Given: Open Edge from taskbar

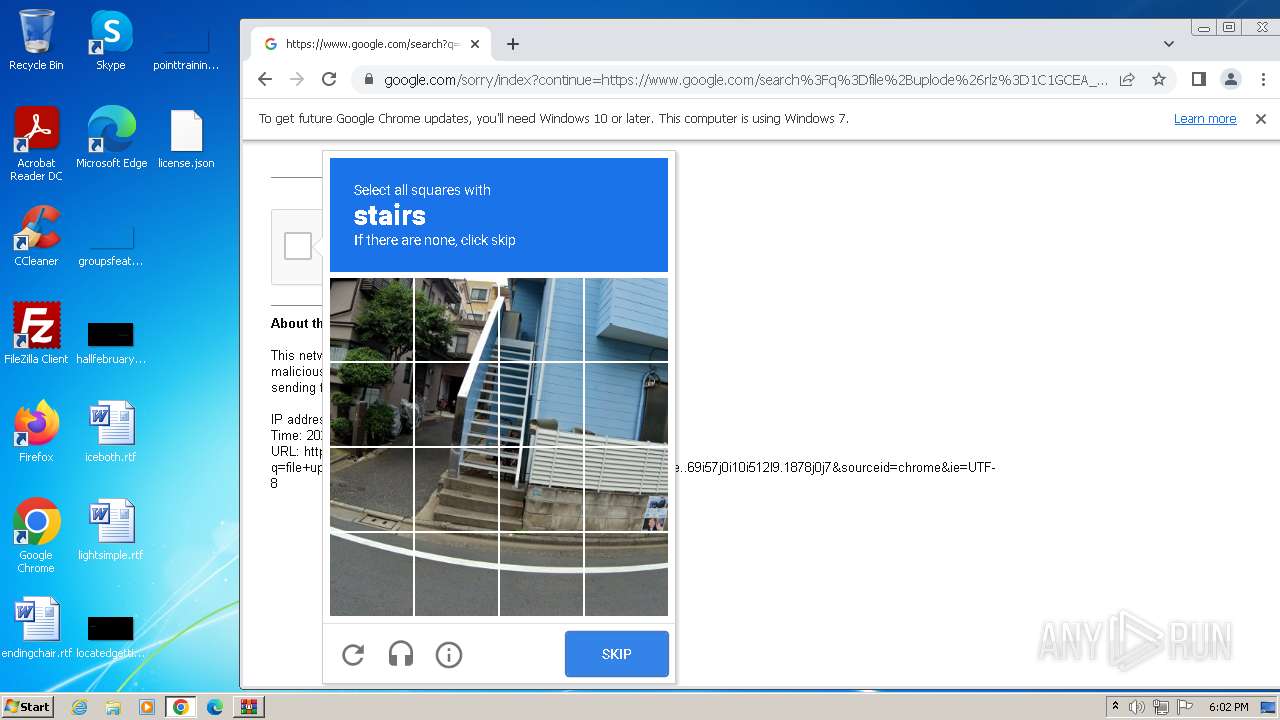Looking at the screenshot, I should [x=215, y=707].
